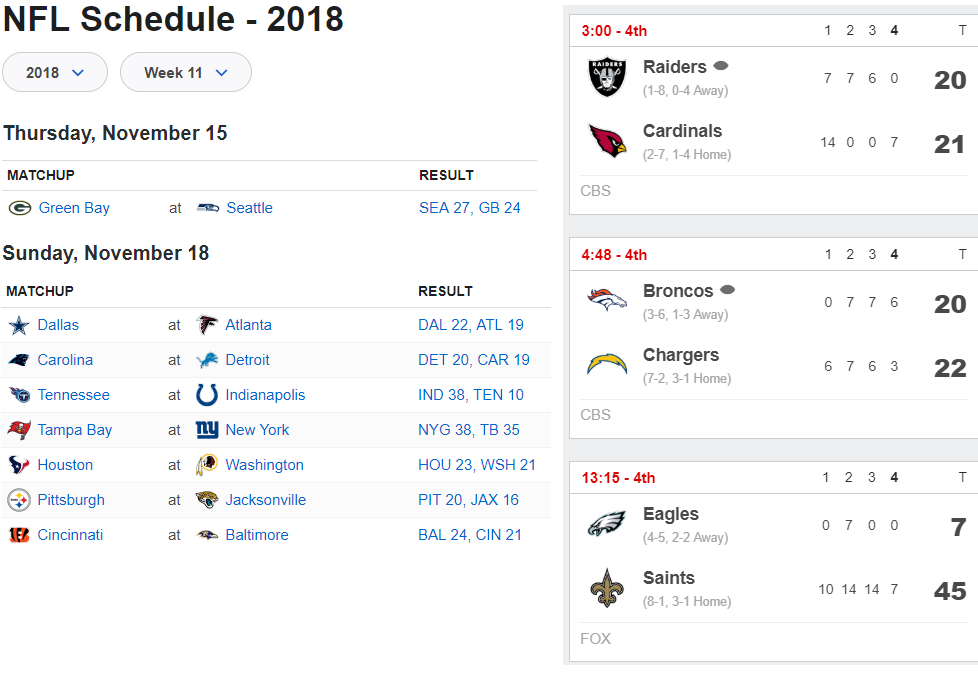Open the Houston team link
978x679 pixels.
[65, 465]
